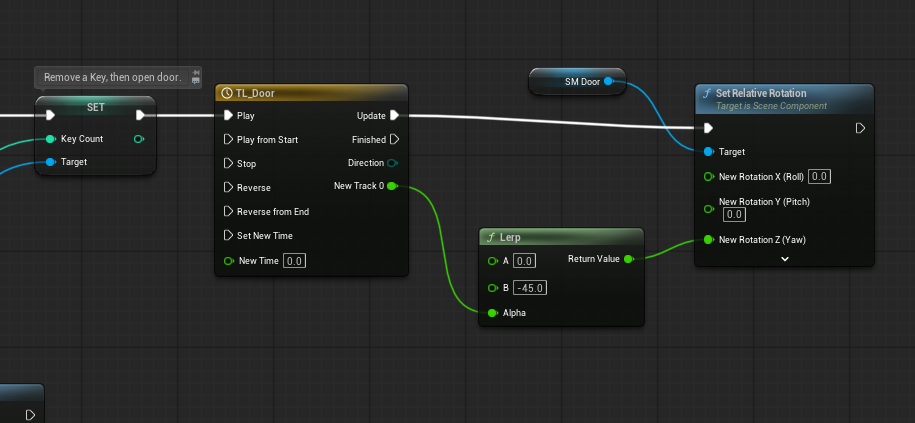Screen dimensions: 915x423
Task: Click the Lerp B input pin
Action: click(493, 288)
